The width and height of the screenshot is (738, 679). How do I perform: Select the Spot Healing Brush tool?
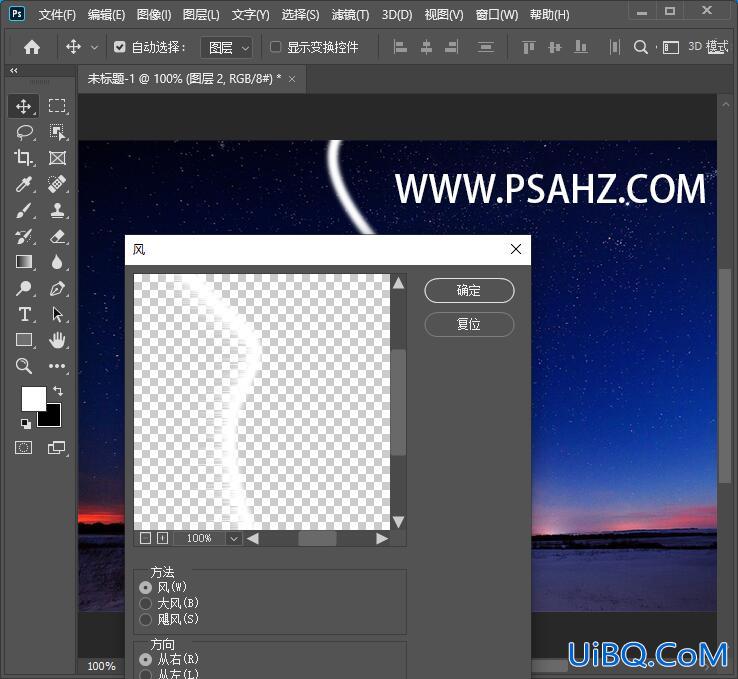coord(57,184)
